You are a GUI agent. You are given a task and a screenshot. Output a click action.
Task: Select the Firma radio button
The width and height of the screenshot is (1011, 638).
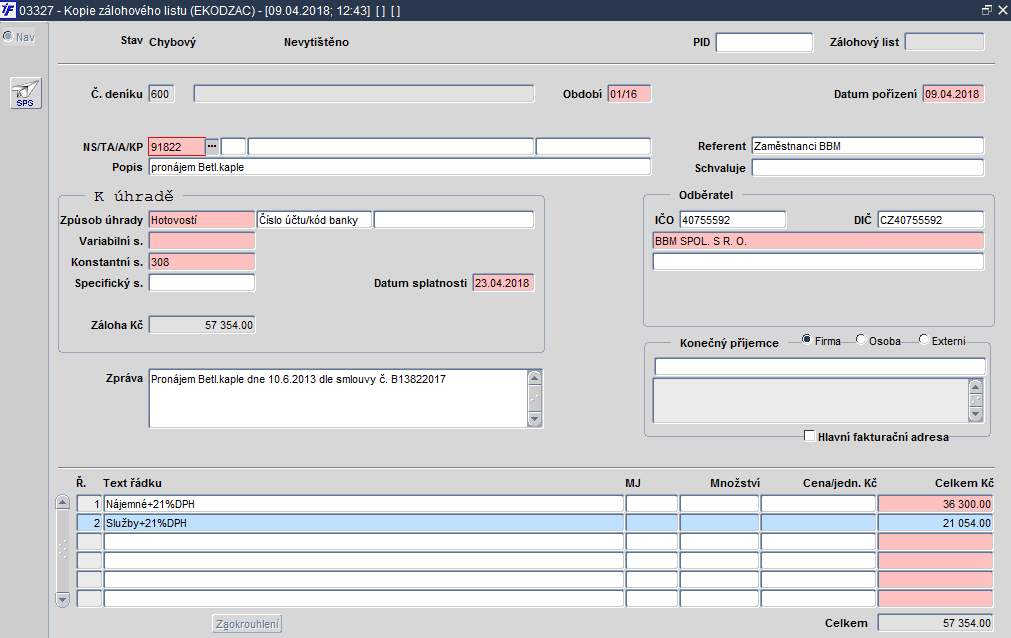807,339
